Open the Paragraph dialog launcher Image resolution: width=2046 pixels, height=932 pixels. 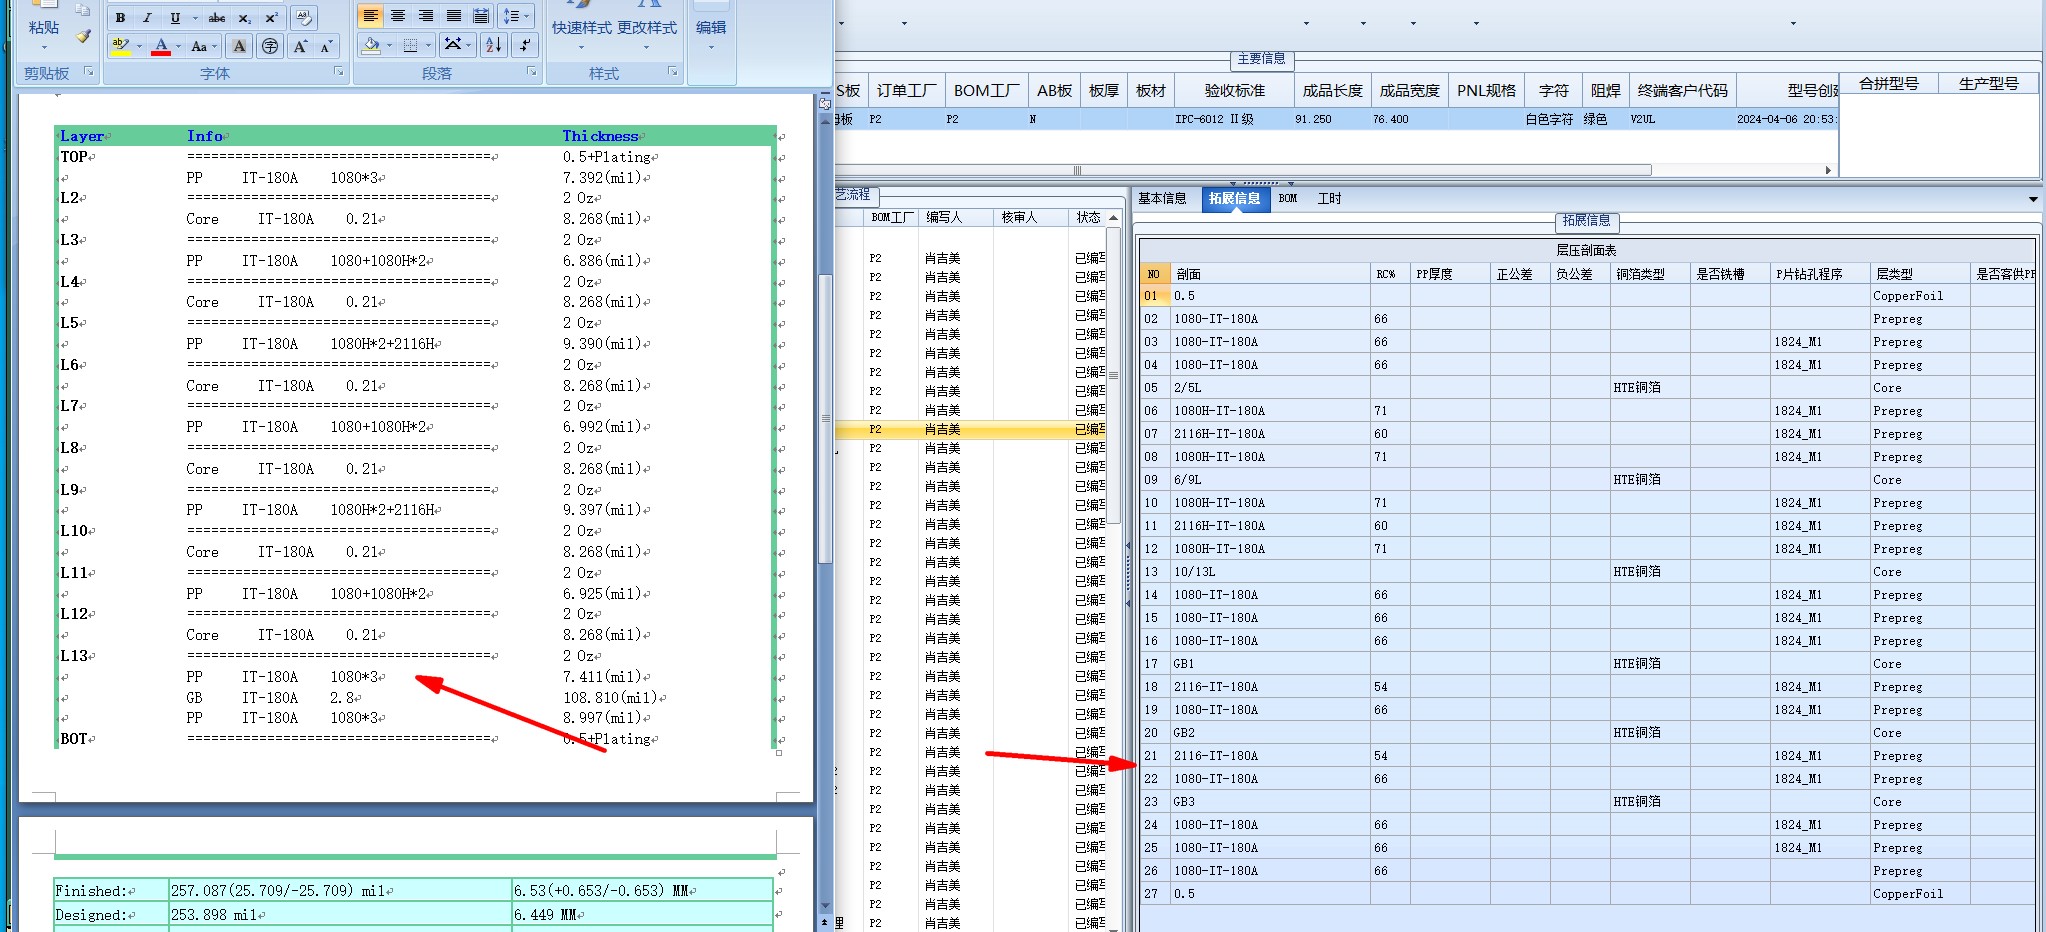531,72
